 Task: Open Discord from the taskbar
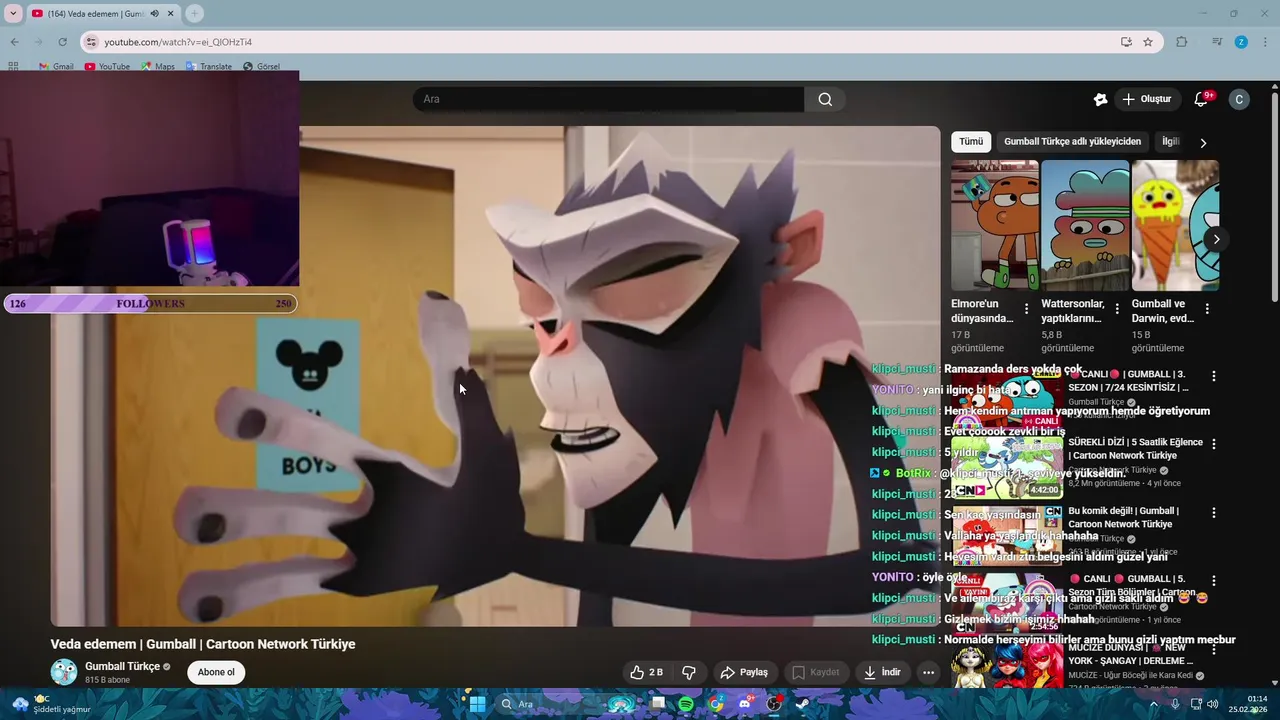click(x=744, y=704)
